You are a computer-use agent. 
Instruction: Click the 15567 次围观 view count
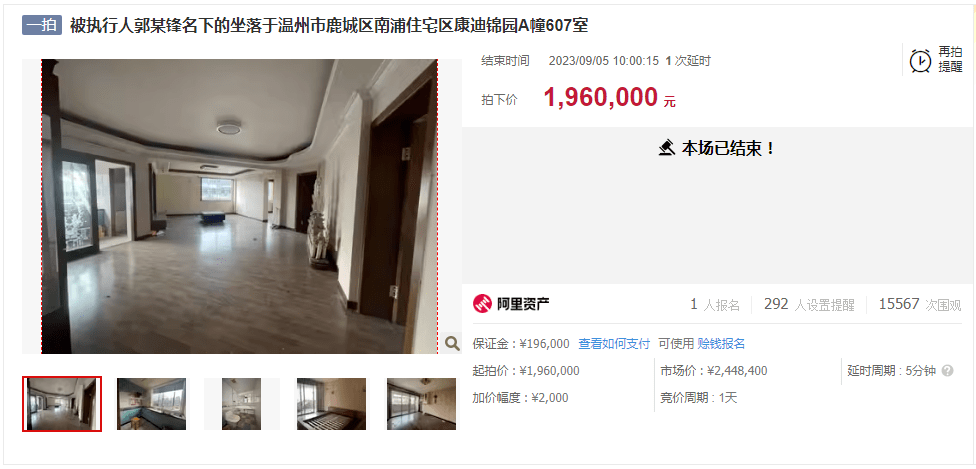point(920,305)
